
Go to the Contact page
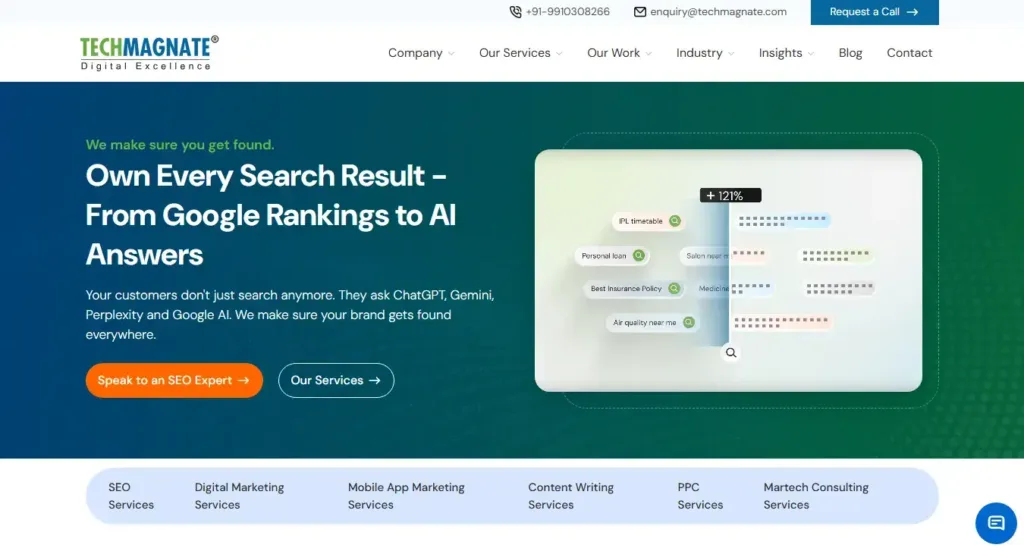pyautogui.click(x=909, y=53)
